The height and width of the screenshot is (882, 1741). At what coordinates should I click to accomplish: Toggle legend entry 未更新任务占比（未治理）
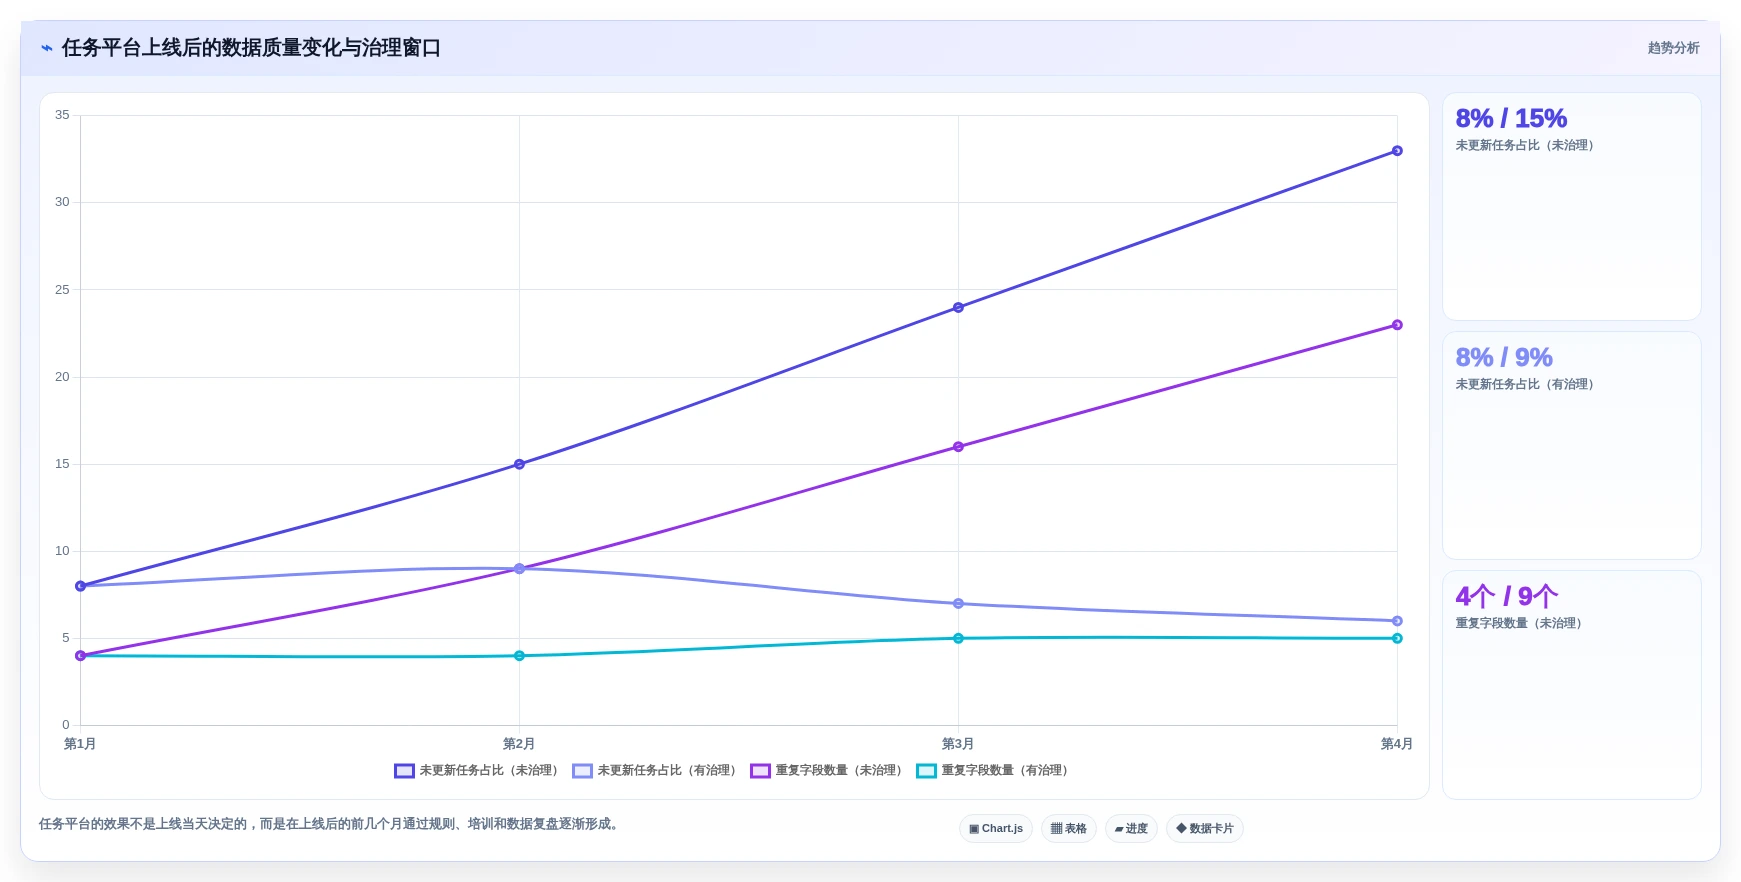[476, 770]
